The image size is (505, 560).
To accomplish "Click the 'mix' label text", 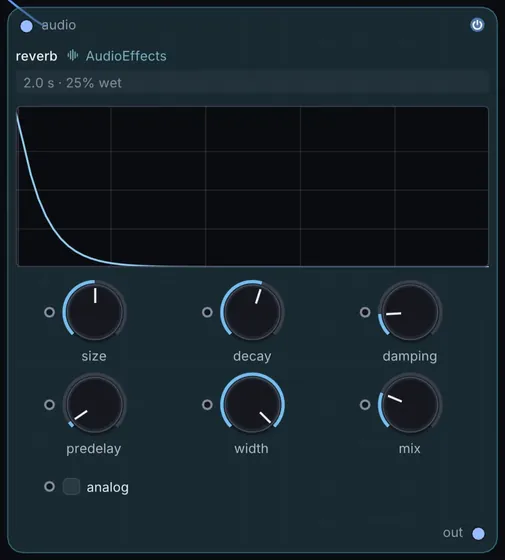I will [x=410, y=449].
